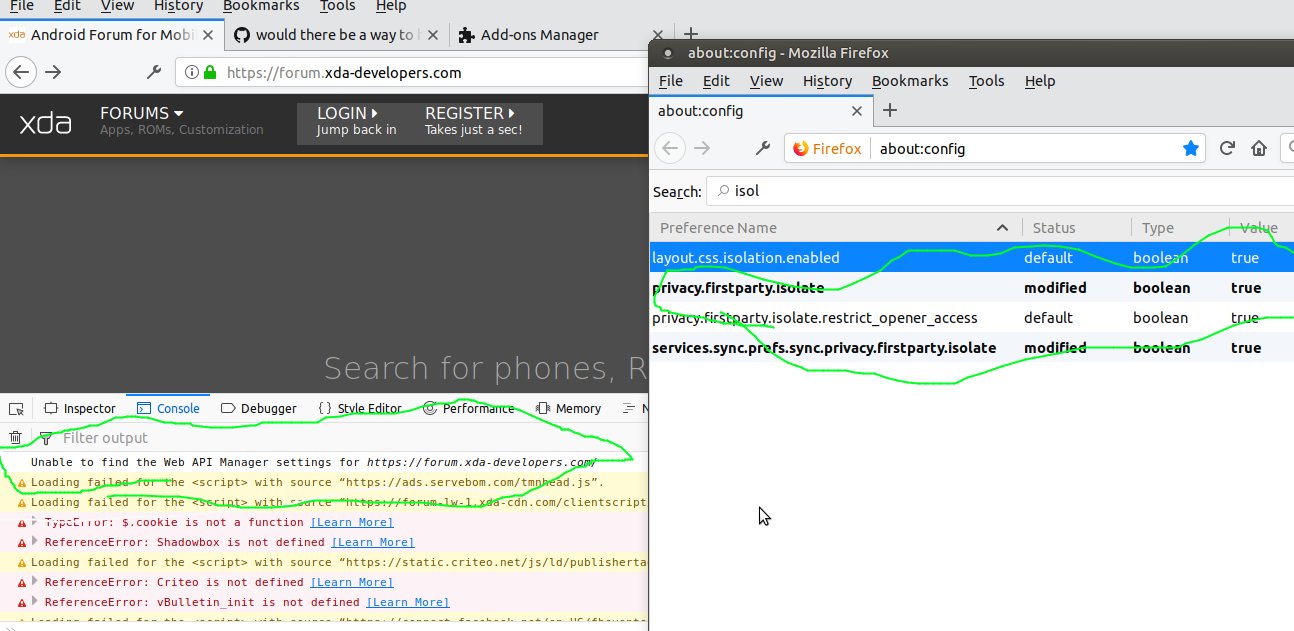This screenshot has height=631, width=1294.
Task: Open a new tab in the xda window
Action: point(690,35)
